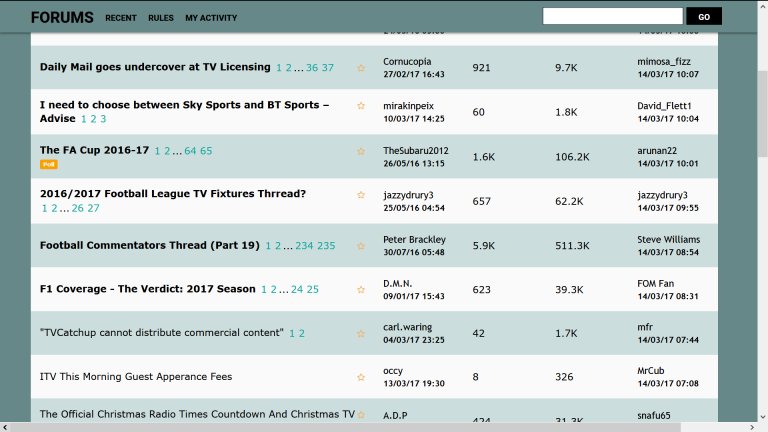Screen dimensions: 768x432
Task: Click the GO search button
Action: [704, 16]
